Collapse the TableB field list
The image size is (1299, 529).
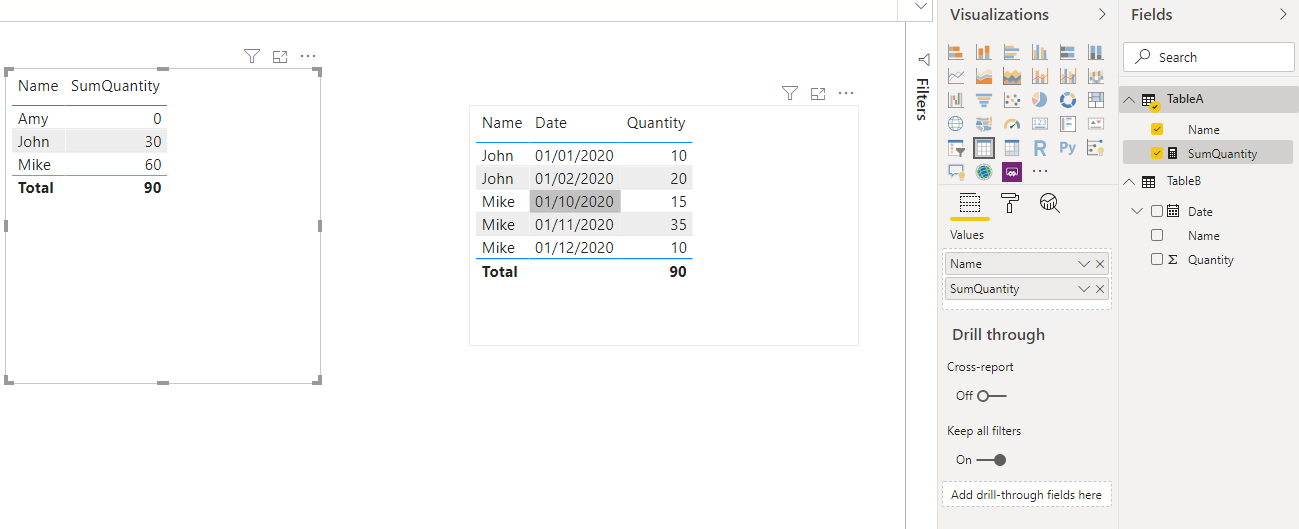(1129, 182)
